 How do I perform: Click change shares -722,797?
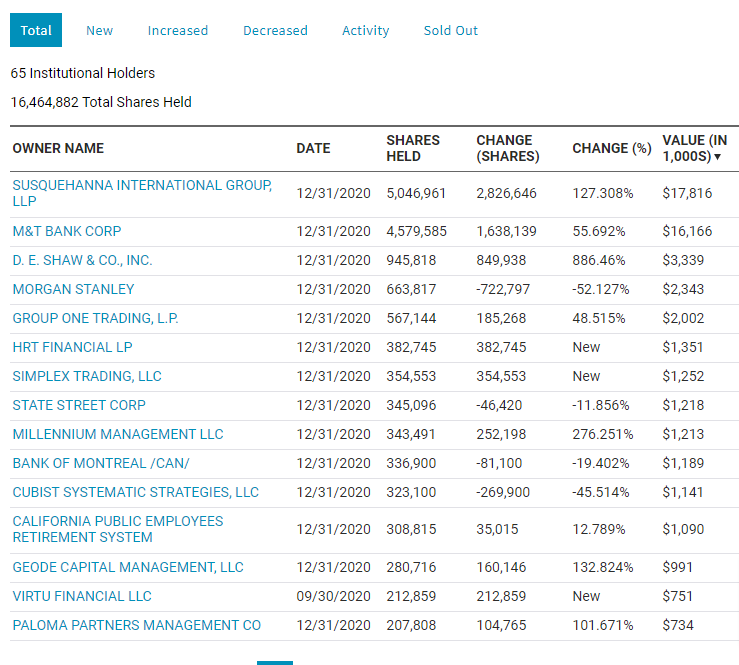503,289
